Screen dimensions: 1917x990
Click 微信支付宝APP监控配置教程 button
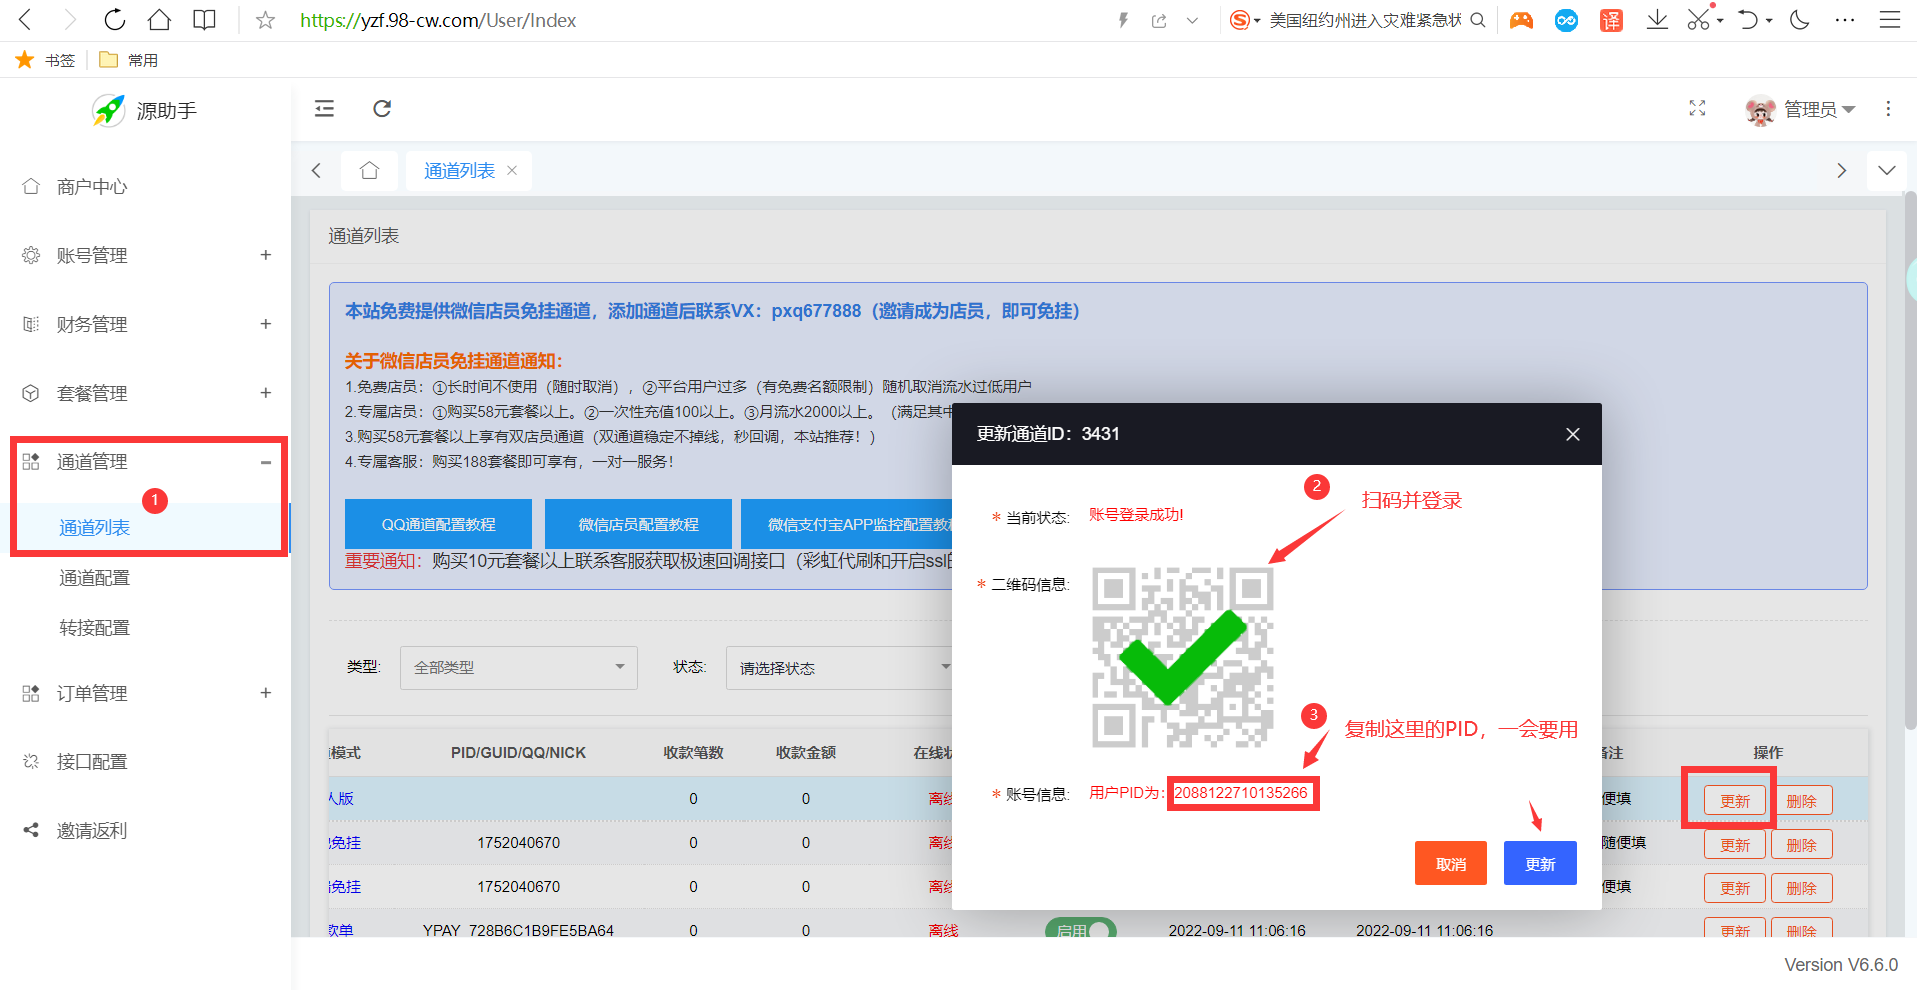coord(847,524)
